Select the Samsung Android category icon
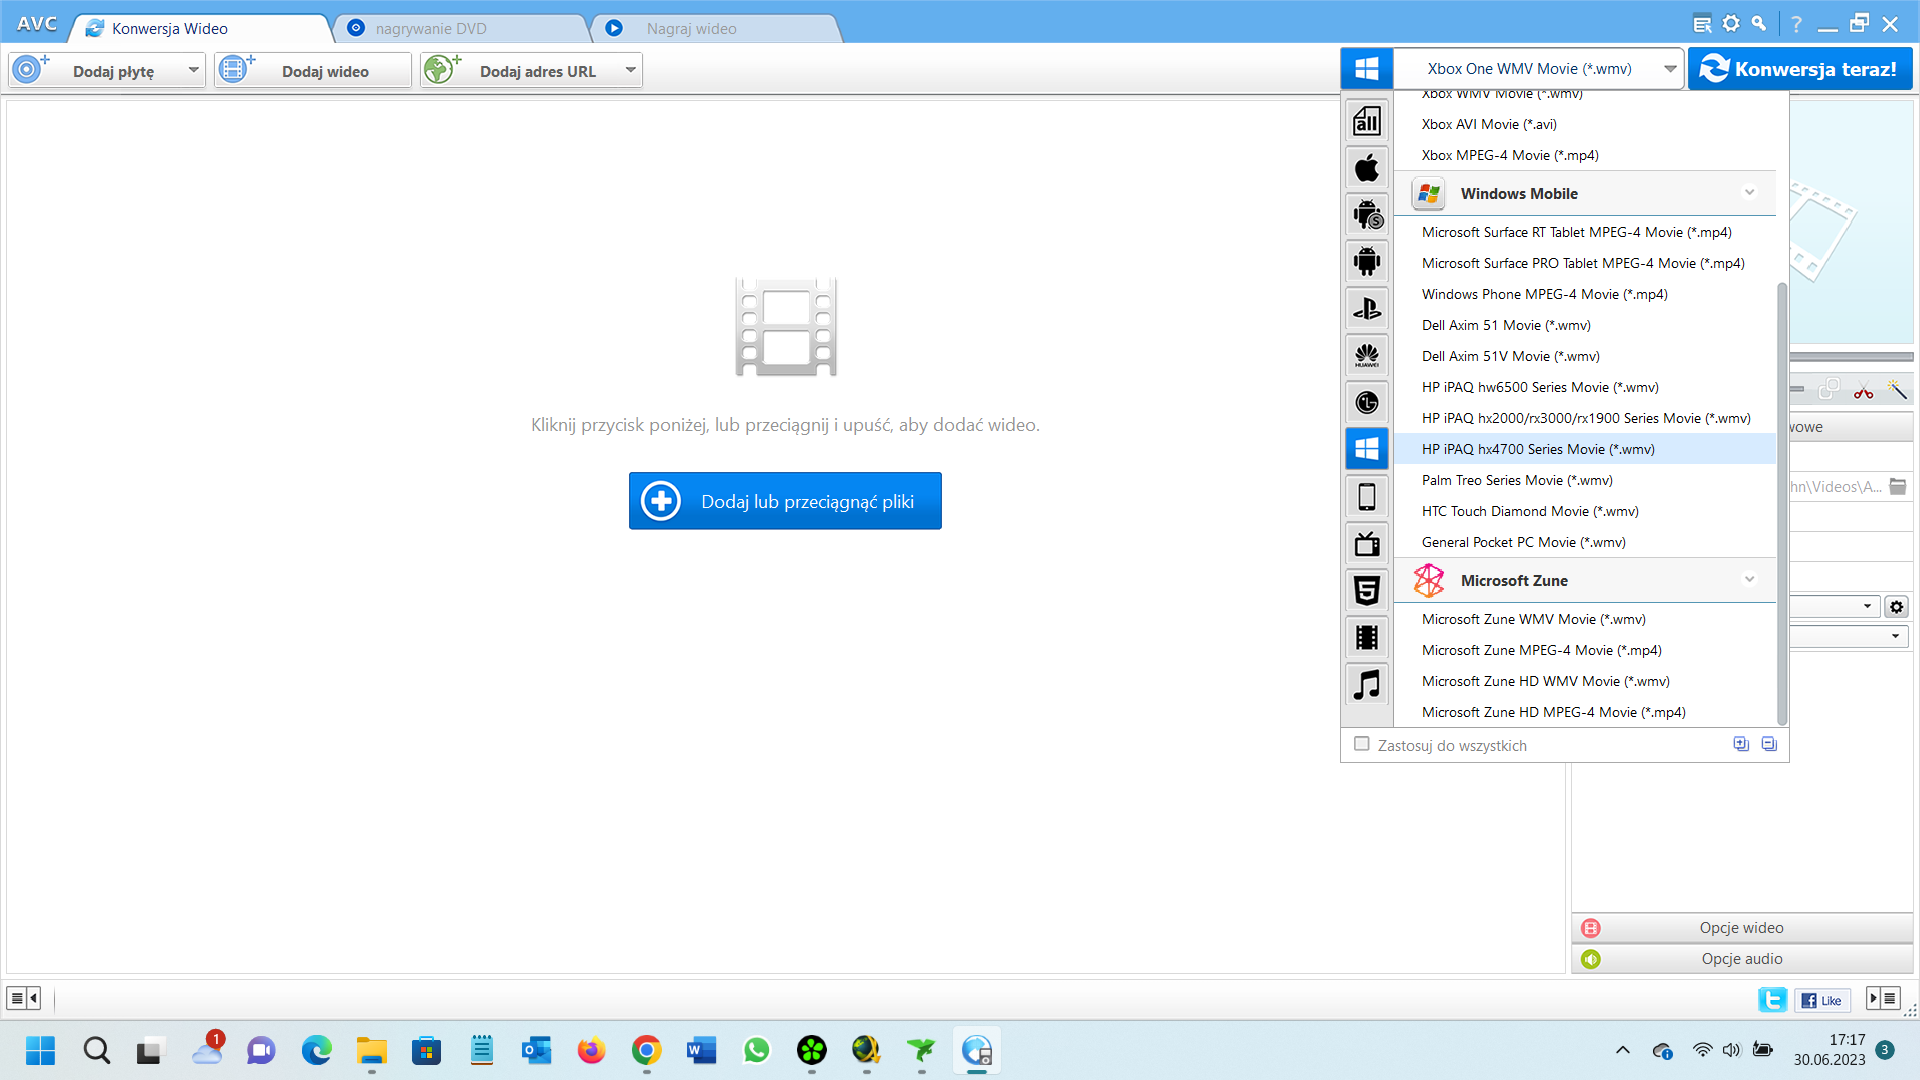The width and height of the screenshot is (1920, 1080). coord(1367,214)
